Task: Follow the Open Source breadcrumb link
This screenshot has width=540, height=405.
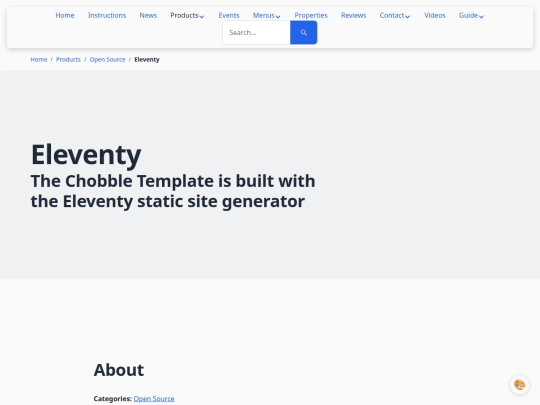Action: (x=107, y=60)
